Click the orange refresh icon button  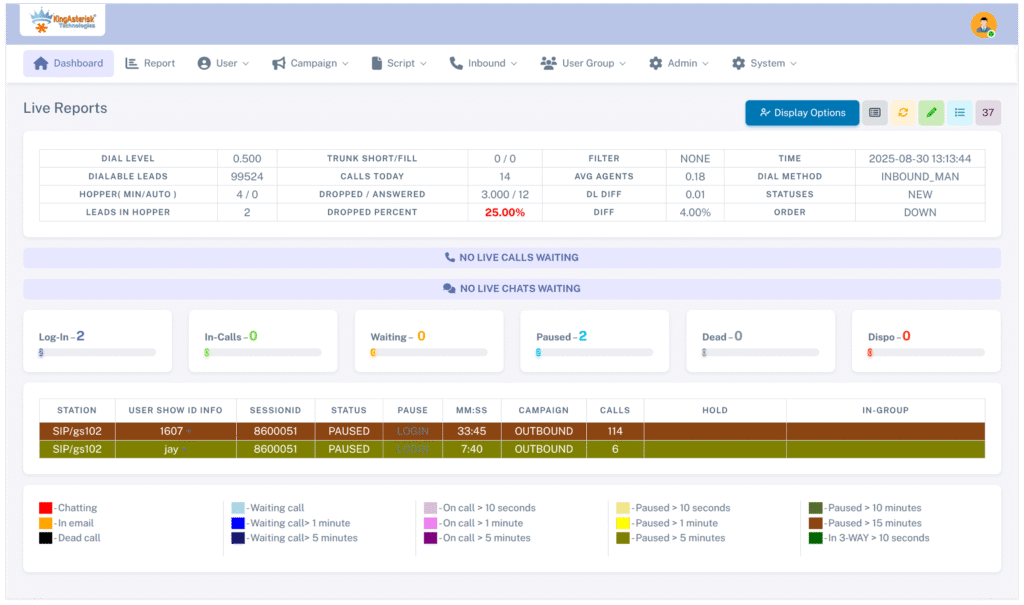click(x=903, y=113)
